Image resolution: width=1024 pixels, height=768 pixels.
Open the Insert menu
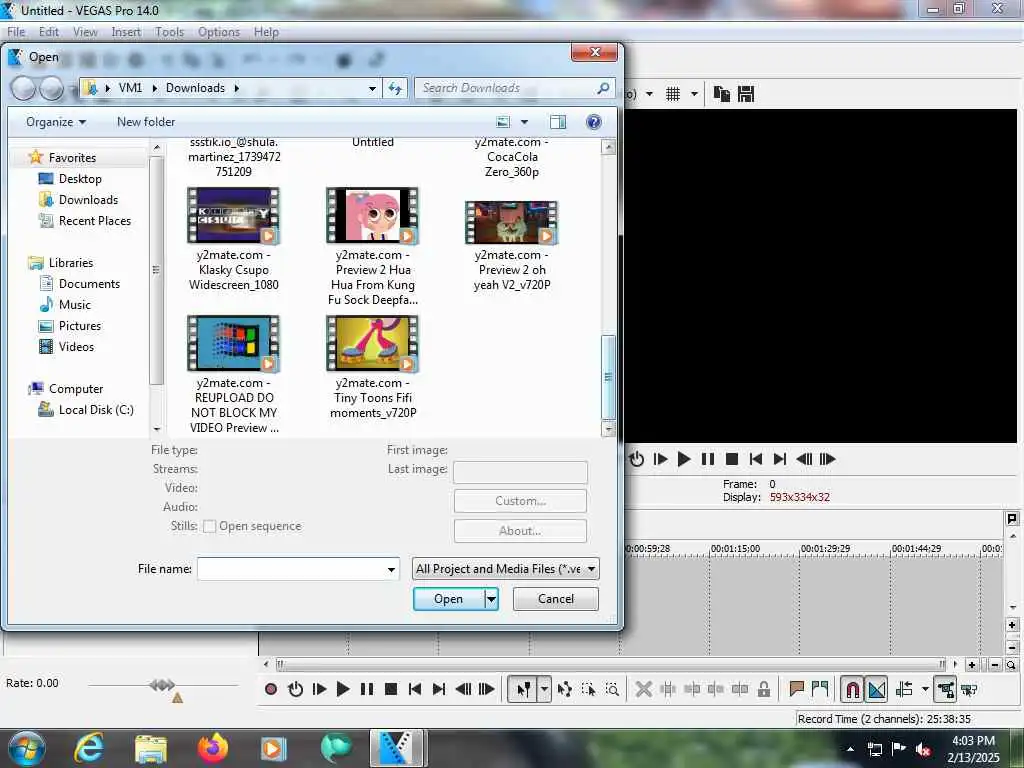point(126,32)
